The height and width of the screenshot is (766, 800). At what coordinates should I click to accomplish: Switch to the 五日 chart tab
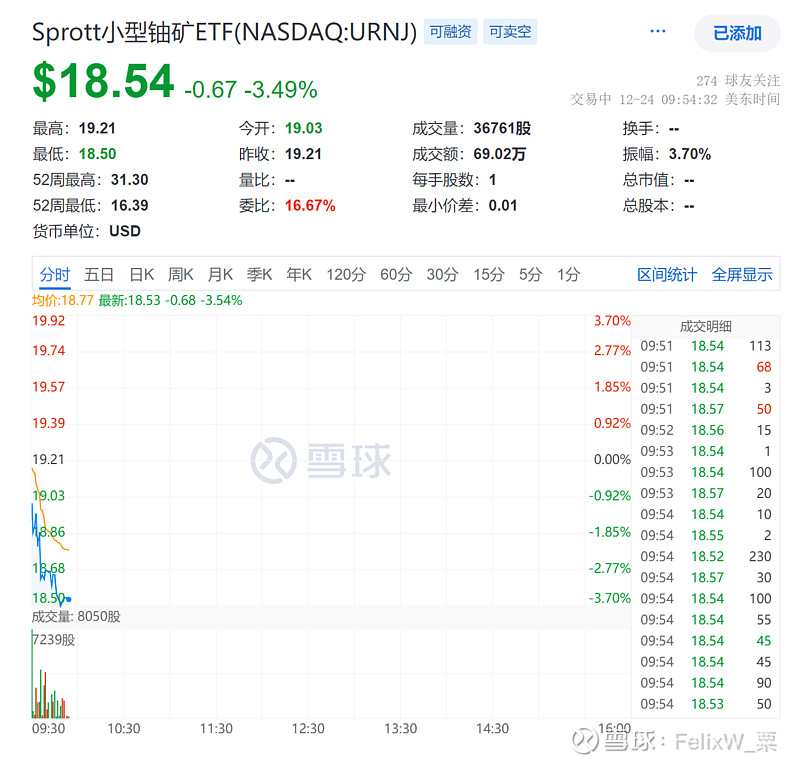point(98,275)
